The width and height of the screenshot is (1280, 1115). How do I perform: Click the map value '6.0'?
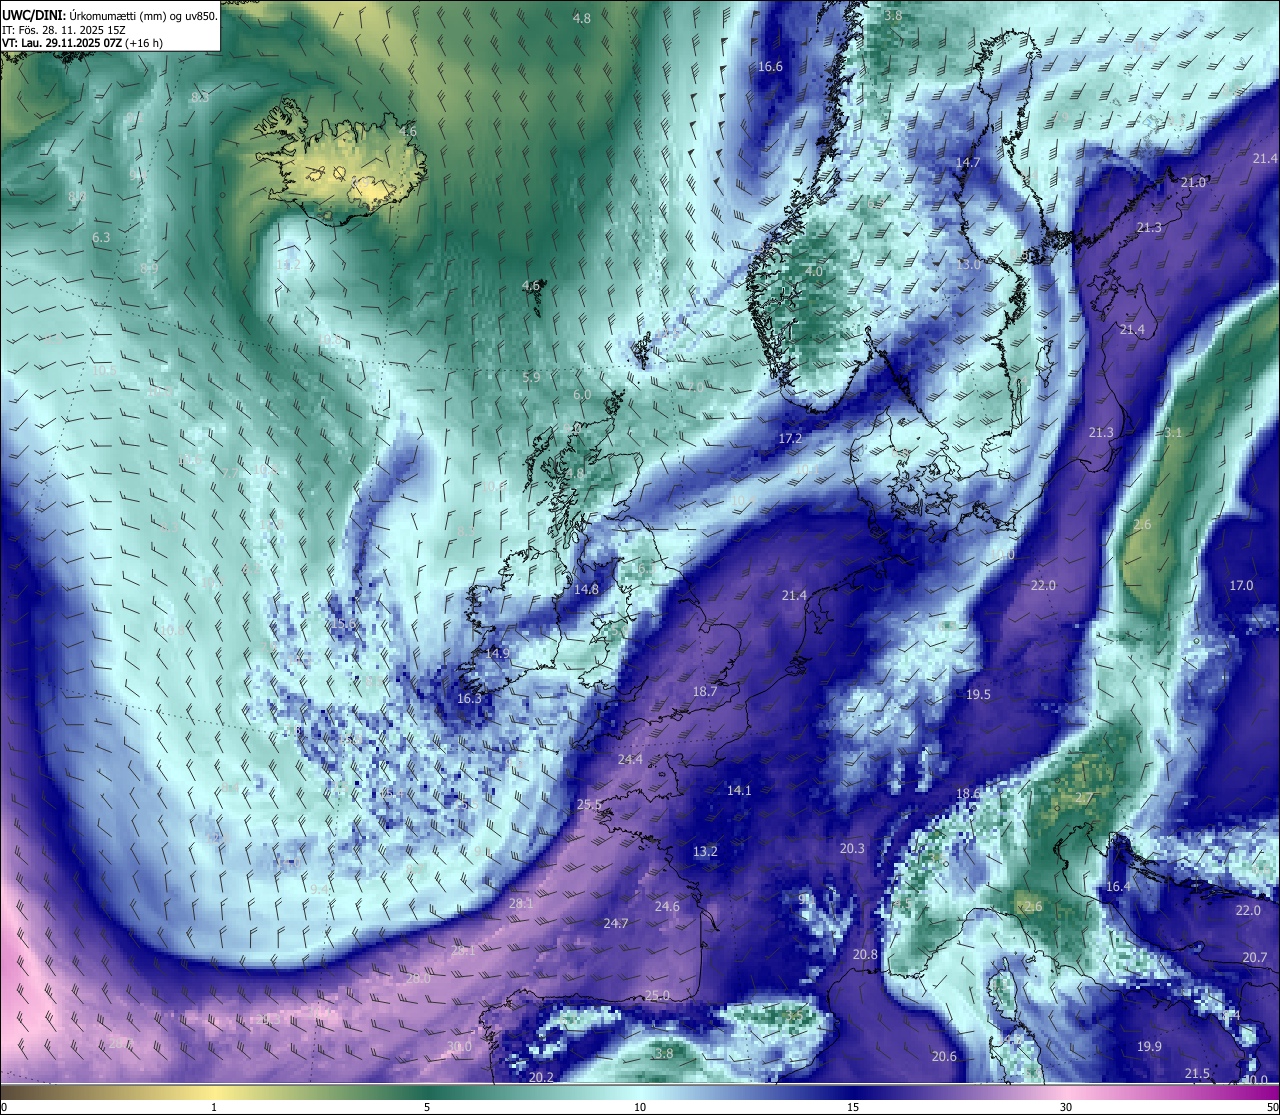coord(581,396)
